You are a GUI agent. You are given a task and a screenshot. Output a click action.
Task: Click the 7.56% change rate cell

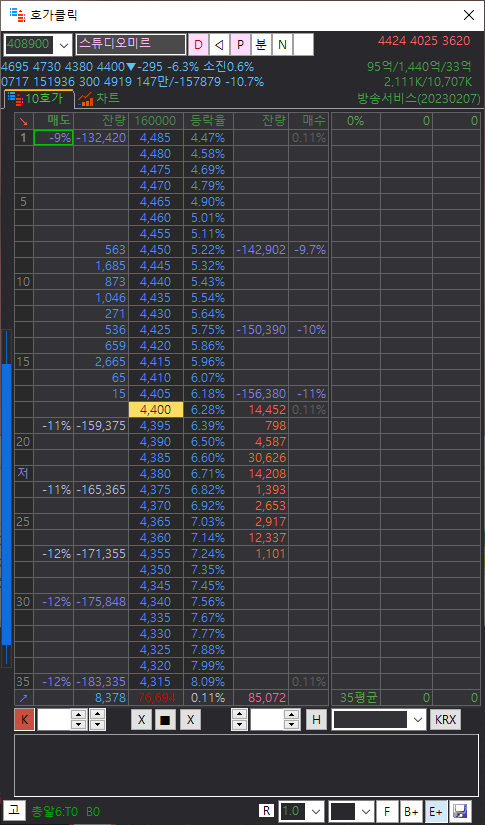(x=208, y=601)
